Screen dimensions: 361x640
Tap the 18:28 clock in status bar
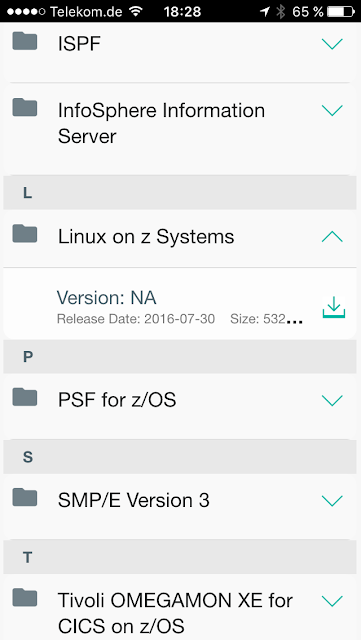coord(183,11)
